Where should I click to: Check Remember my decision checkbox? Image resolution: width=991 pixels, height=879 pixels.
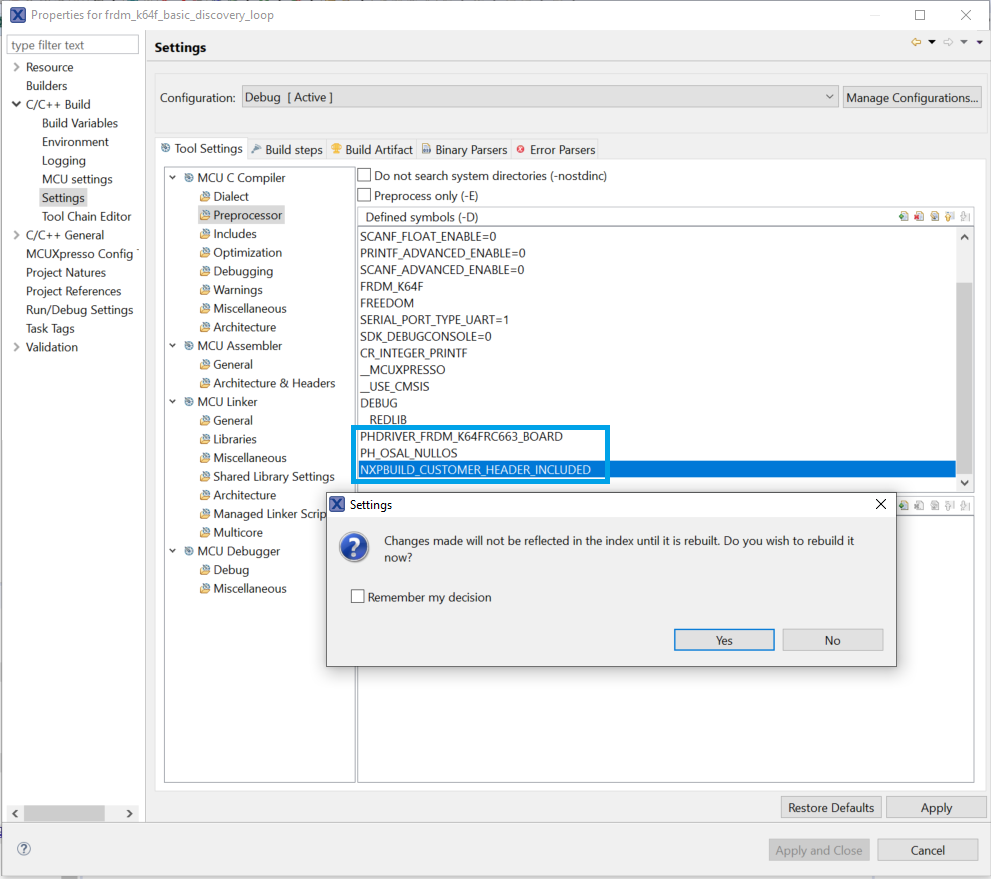coord(358,597)
